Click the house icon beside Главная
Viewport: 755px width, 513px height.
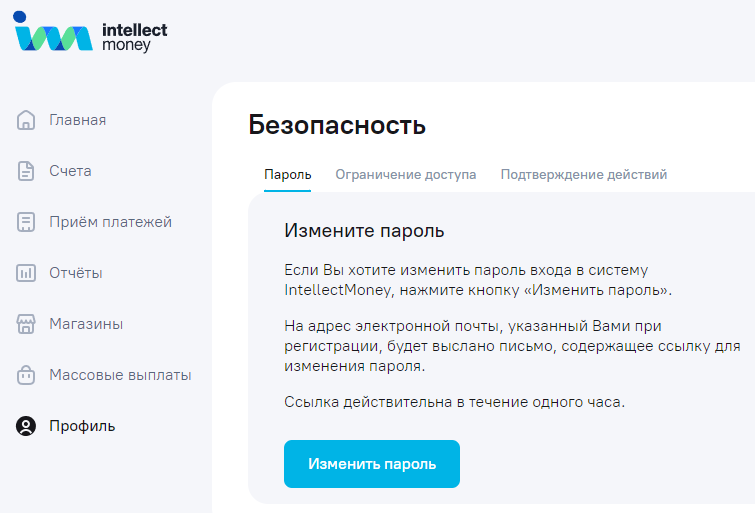coord(26,121)
